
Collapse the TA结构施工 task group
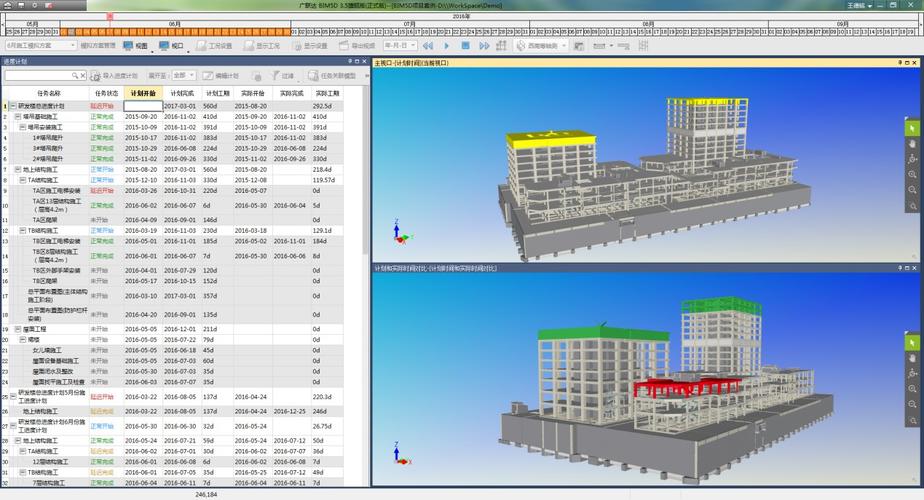pos(23,180)
